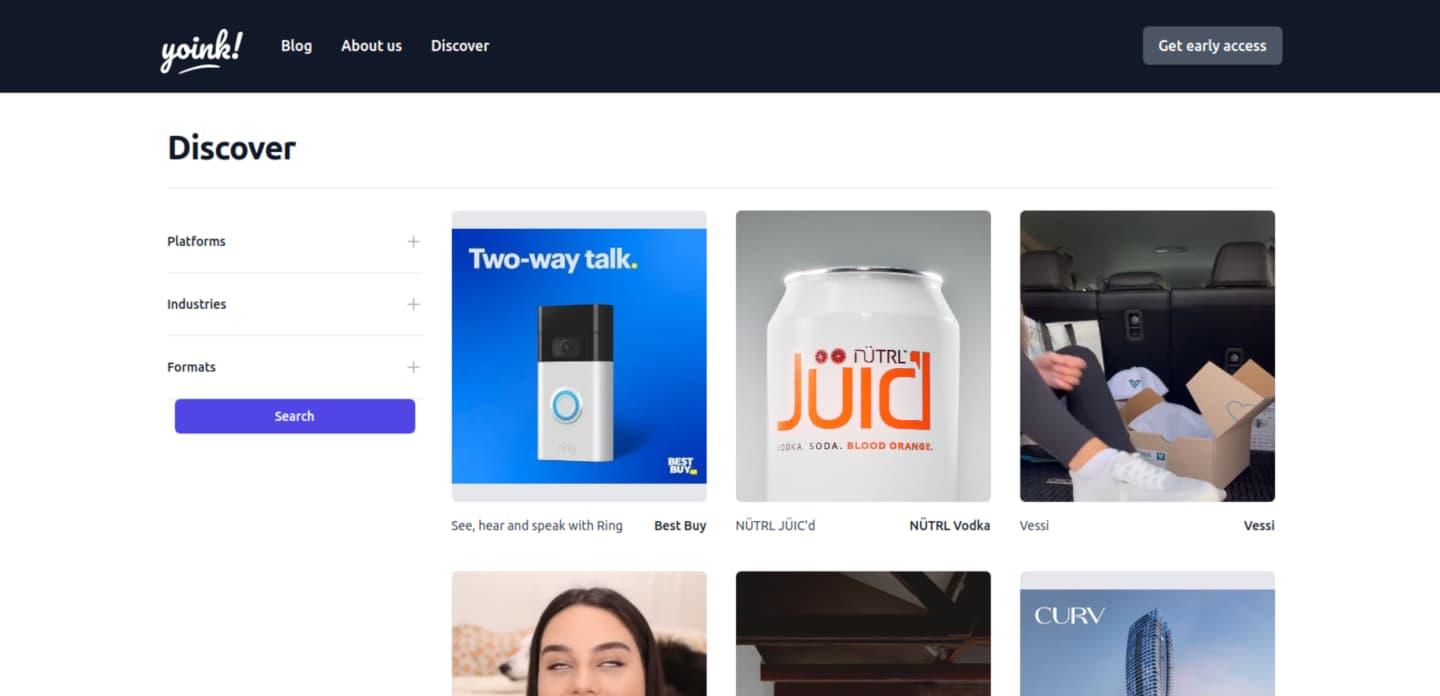Image resolution: width=1440 pixels, height=696 pixels.
Task: Expand the Formats filter plus icon
Action: point(413,367)
